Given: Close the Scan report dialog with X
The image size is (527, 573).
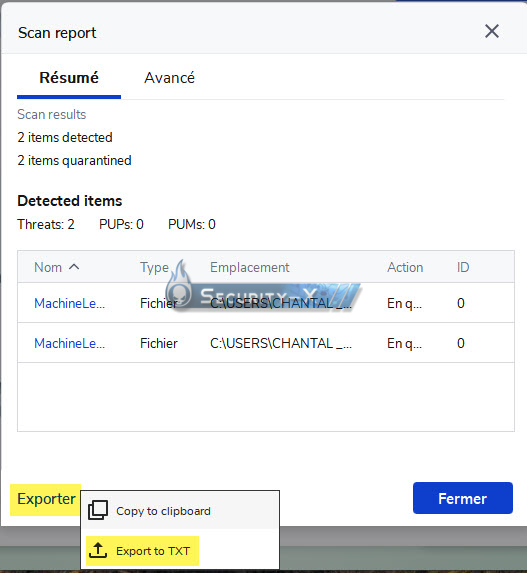Looking at the screenshot, I should tap(492, 31).
